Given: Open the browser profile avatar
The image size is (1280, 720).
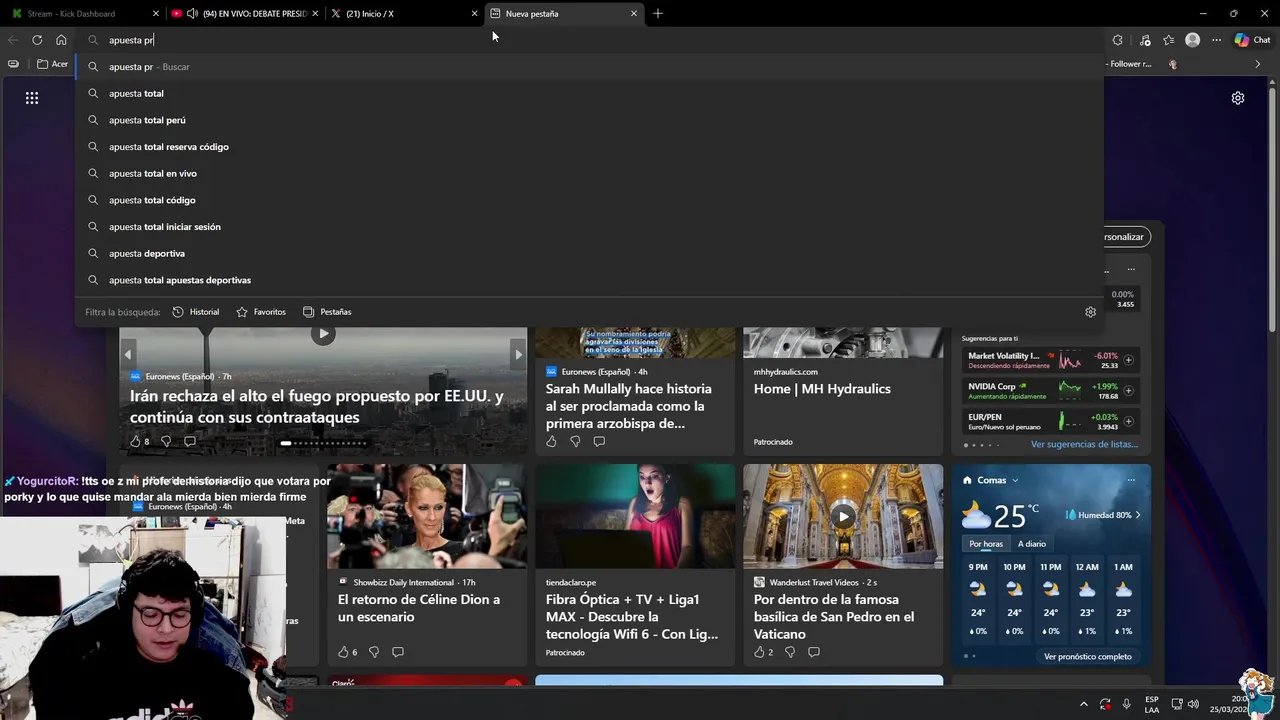Looking at the screenshot, I should tap(1192, 40).
